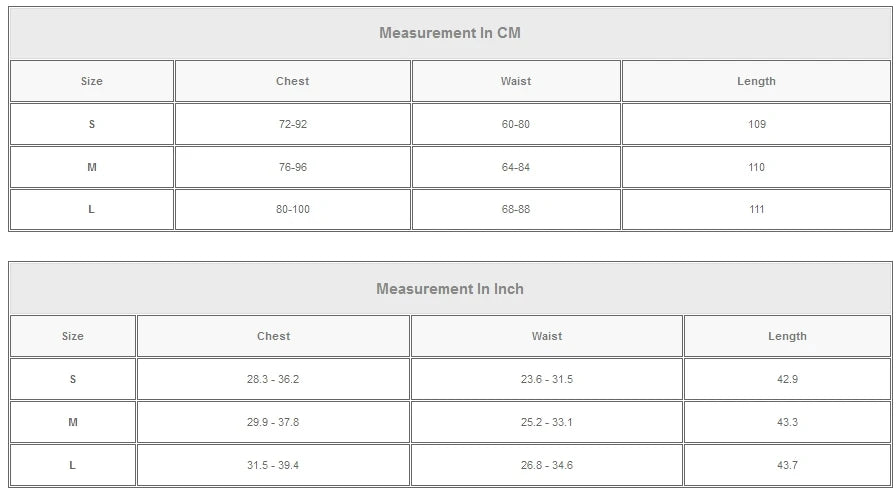Click the "Measurement In CM" table title
The image size is (896, 494).
click(x=449, y=33)
